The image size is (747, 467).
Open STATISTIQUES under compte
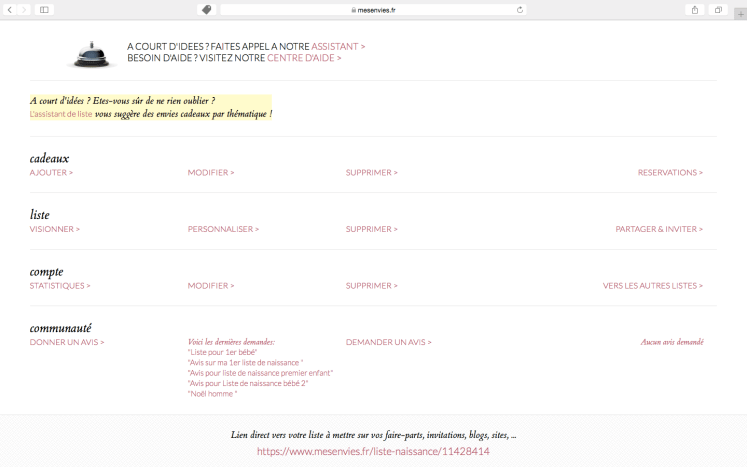click(60, 286)
